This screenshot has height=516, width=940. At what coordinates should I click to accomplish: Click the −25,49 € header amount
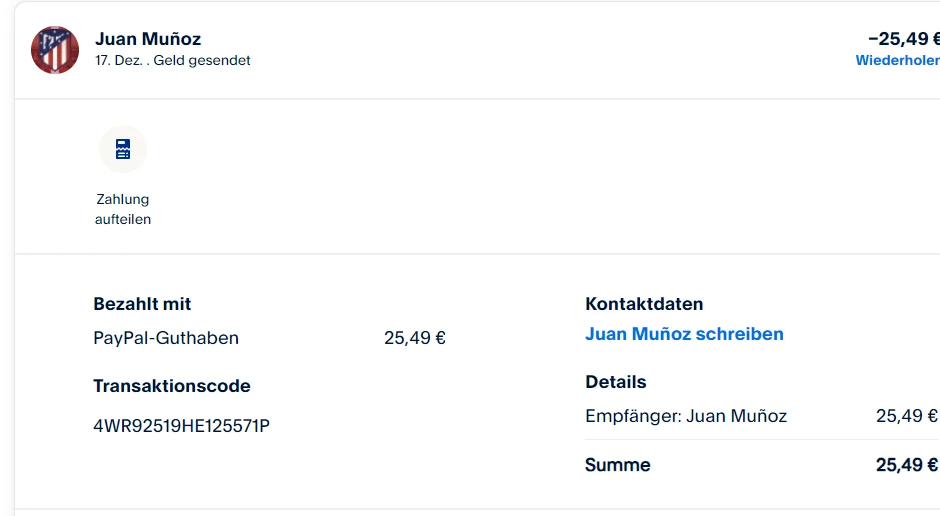coord(903,39)
